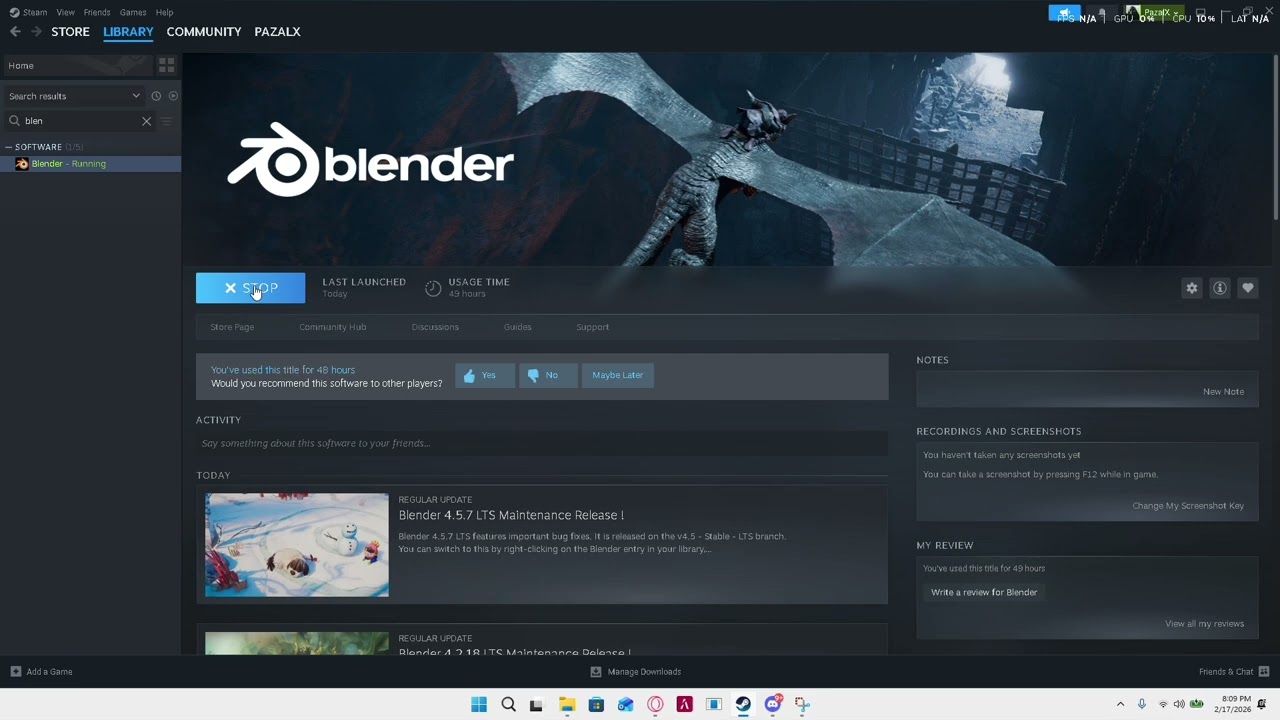Click the announcements megaphone icon
Image resolution: width=1280 pixels, height=720 pixels.
pyautogui.click(x=1065, y=14)
